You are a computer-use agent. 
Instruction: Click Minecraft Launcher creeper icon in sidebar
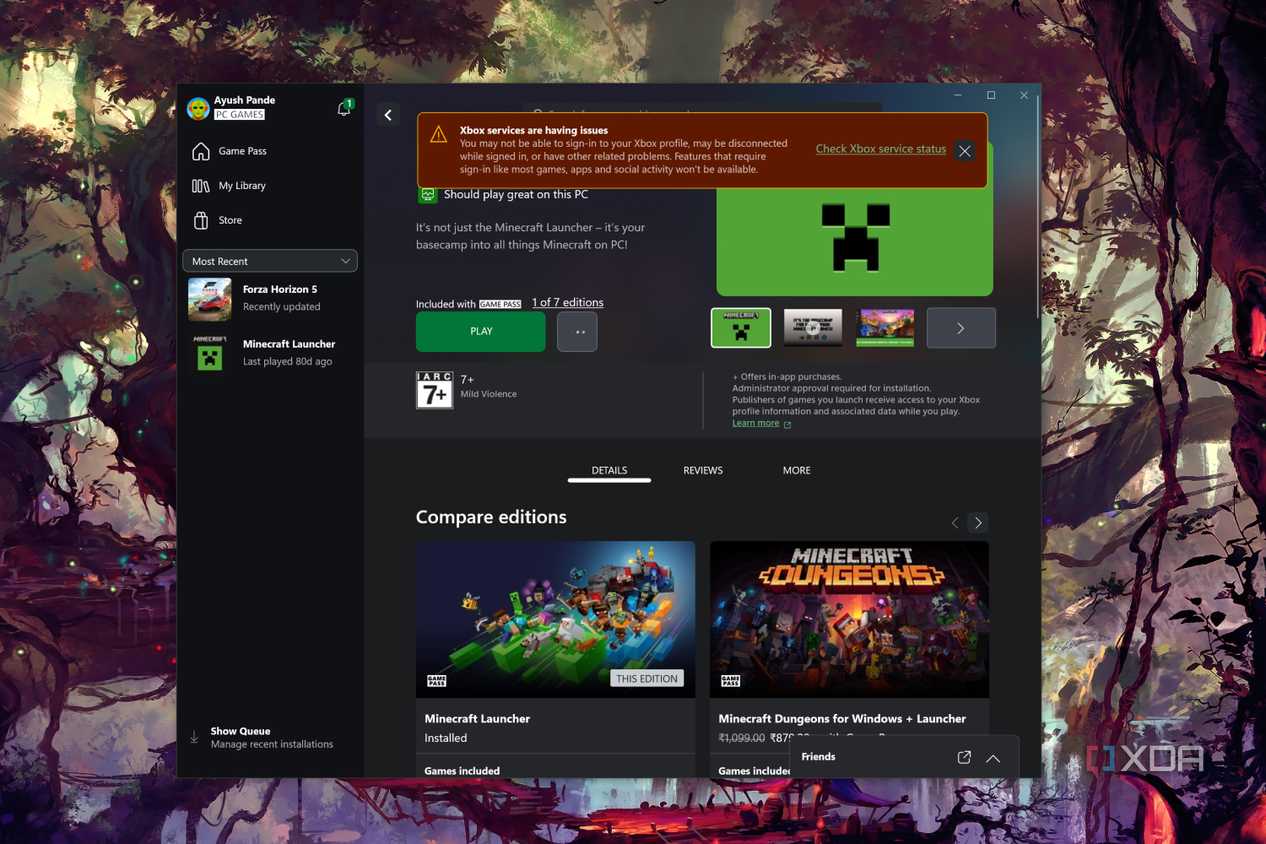[210, 353]
